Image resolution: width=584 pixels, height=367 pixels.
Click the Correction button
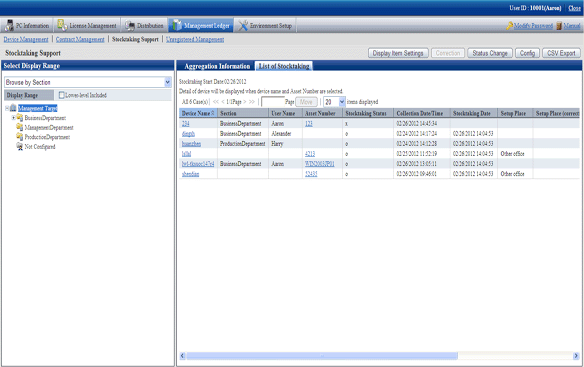pyautogui.click(x=448, y=53)
